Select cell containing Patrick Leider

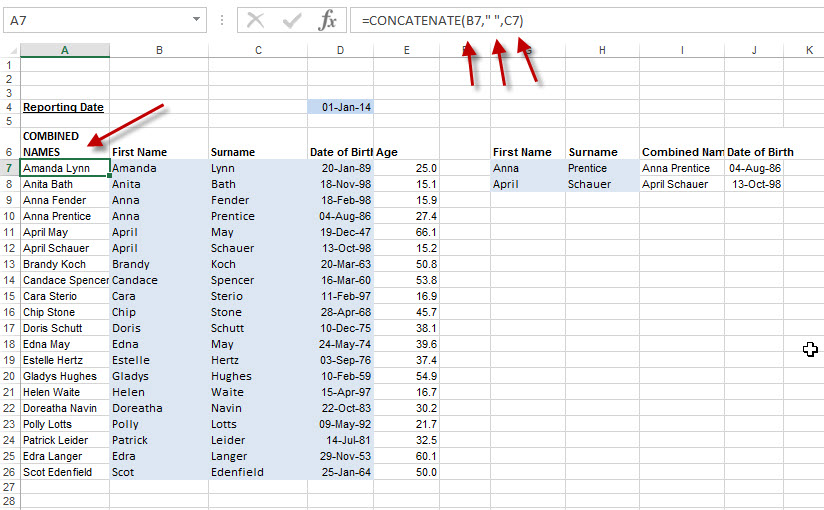(65, 440)
